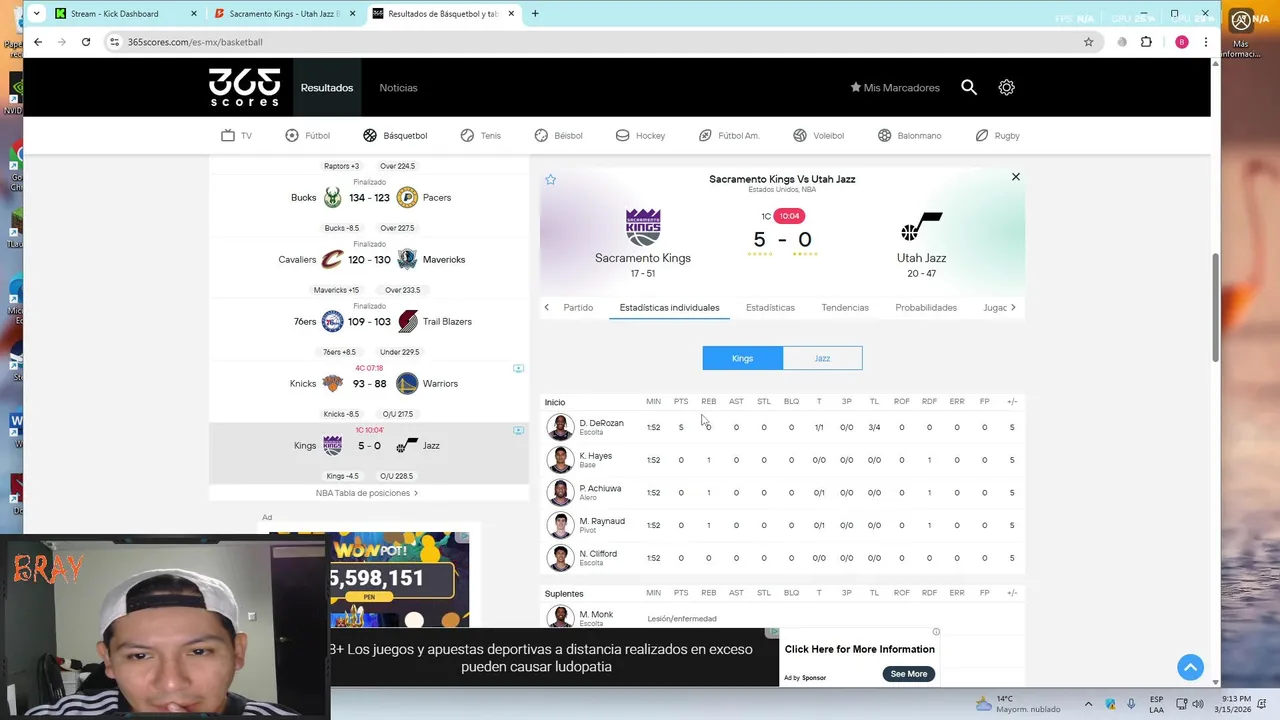Screen dimensions: 1280x720
Task: Open K. Hayes player row
Action: point(783,460)
